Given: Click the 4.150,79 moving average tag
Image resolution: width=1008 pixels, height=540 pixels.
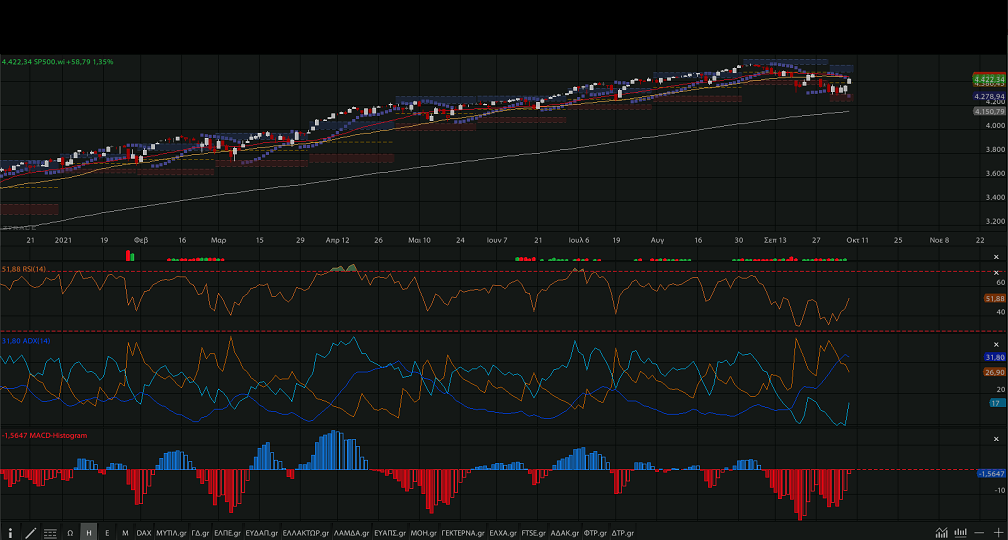Looking at the screenshot, I should (989, 111).
